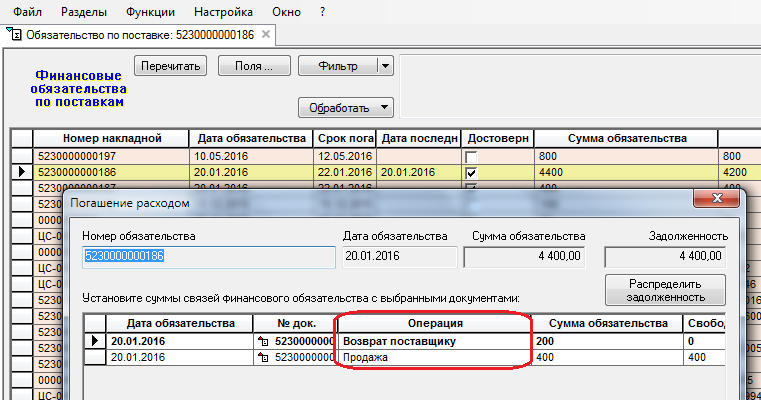Click the Поля ... button
The height and width of the screenshot is (400, 761).
click(254, 66)
